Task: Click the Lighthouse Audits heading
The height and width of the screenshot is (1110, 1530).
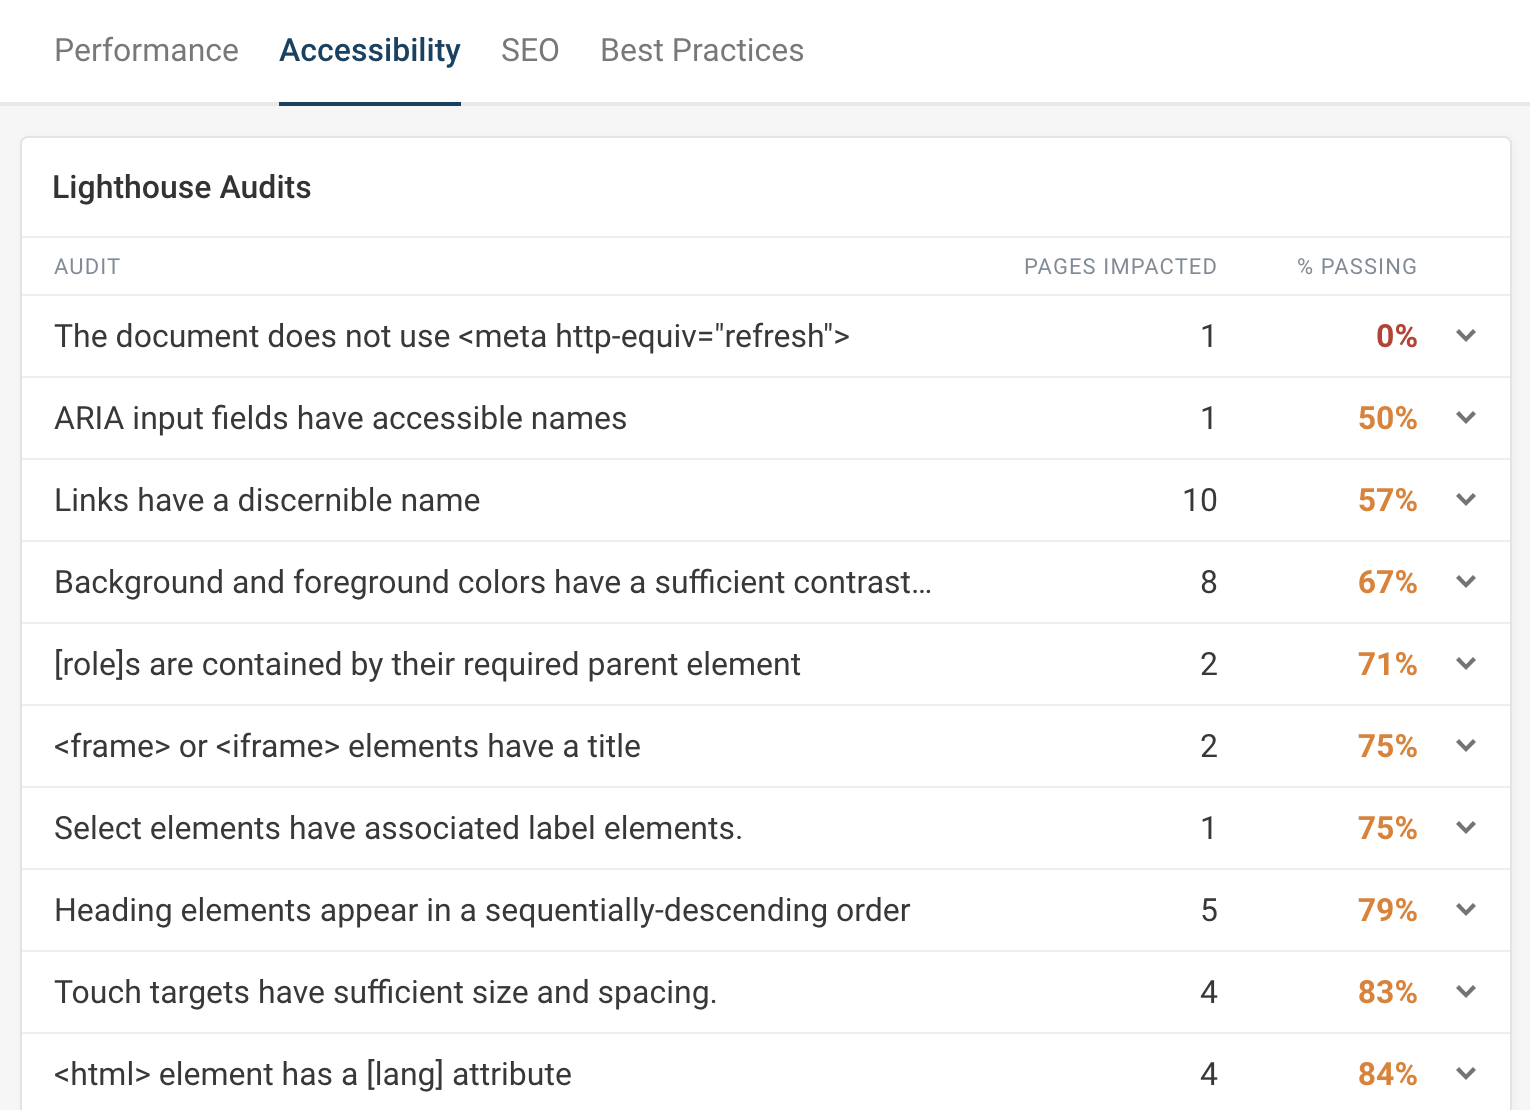Action: [182, 187]
